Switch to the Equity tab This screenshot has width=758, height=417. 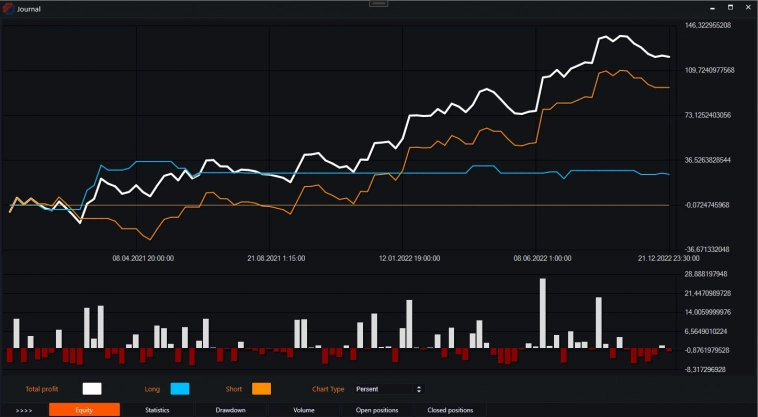[84, 410]
